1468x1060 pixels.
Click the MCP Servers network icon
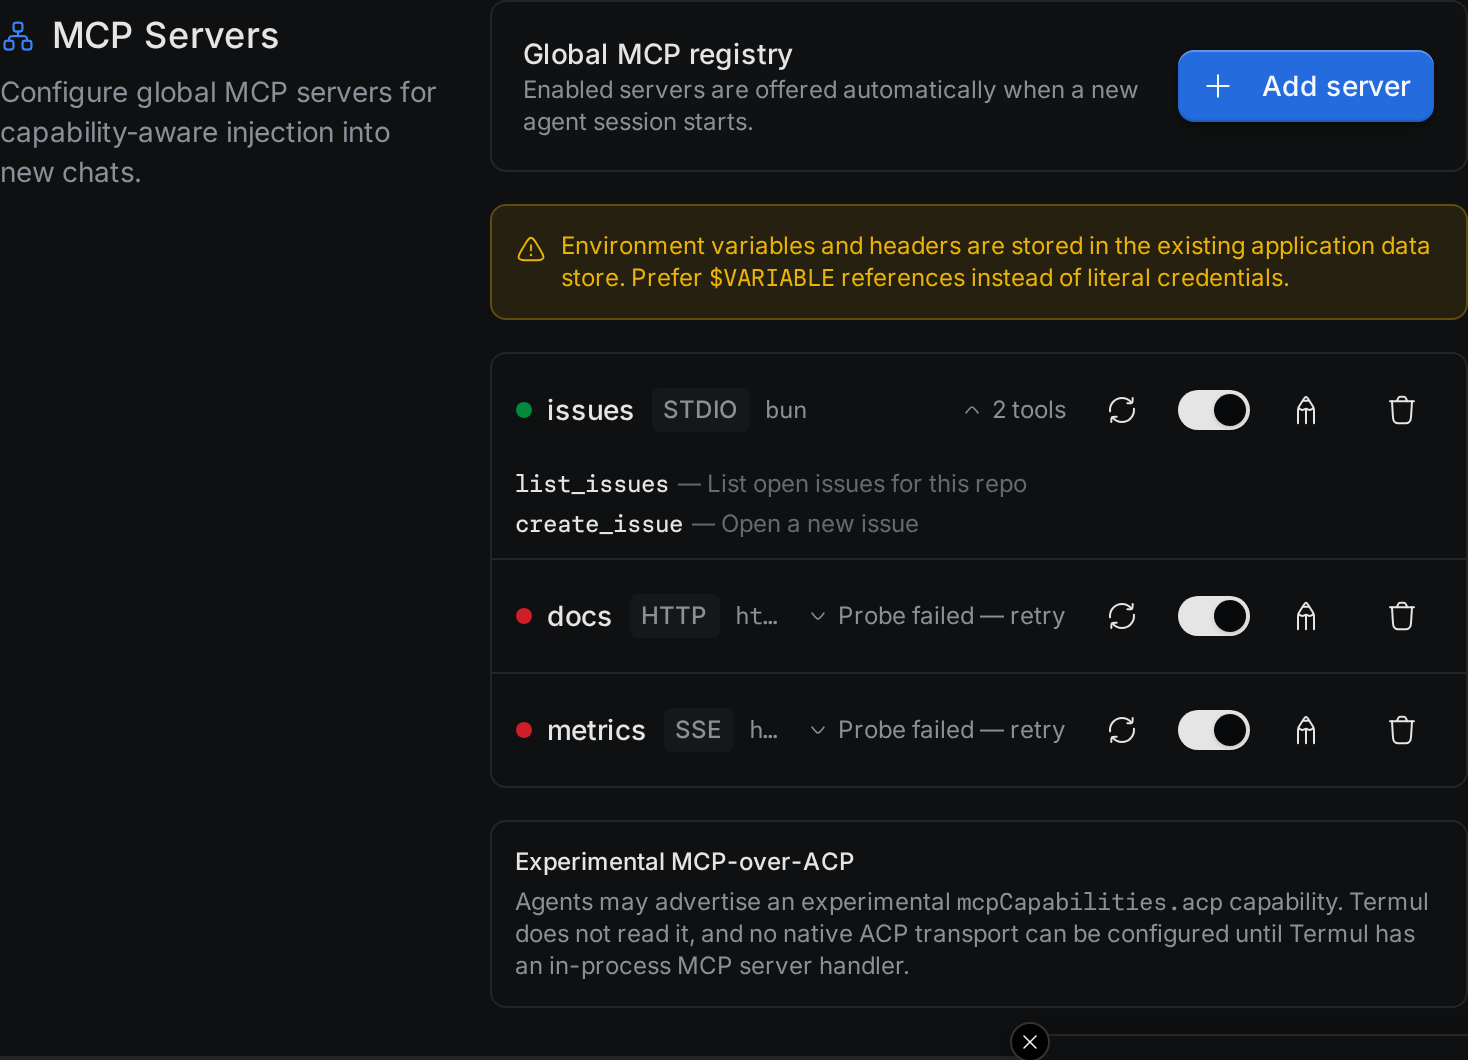coord(18,36)
